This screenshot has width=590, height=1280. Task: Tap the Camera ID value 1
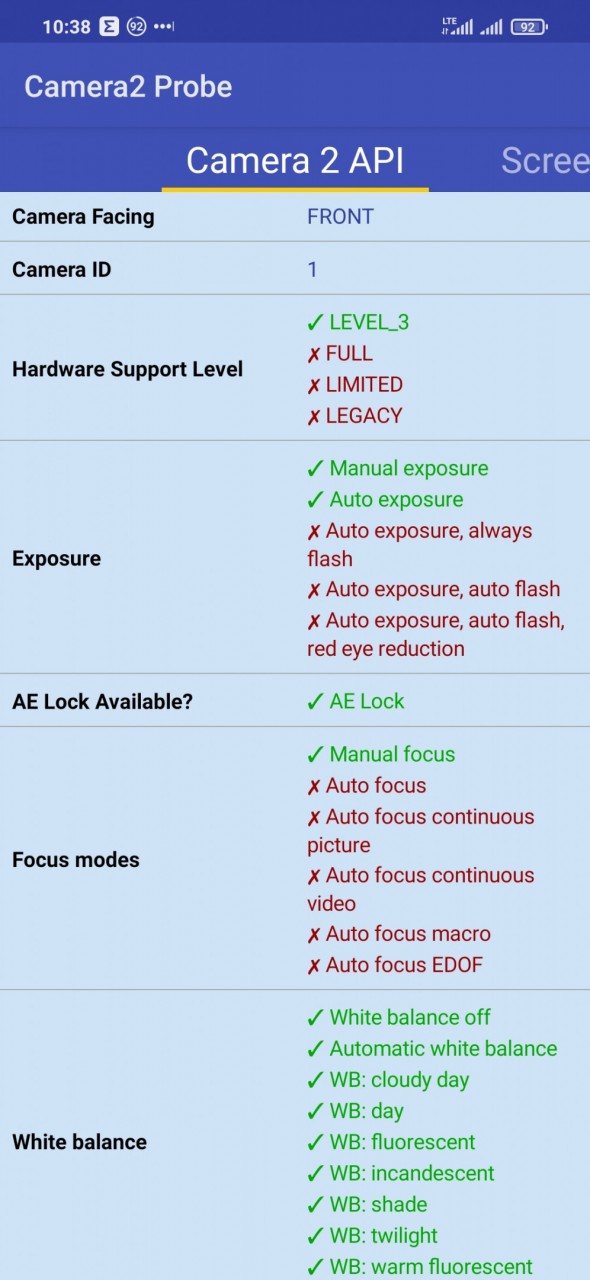click(312, 269)
